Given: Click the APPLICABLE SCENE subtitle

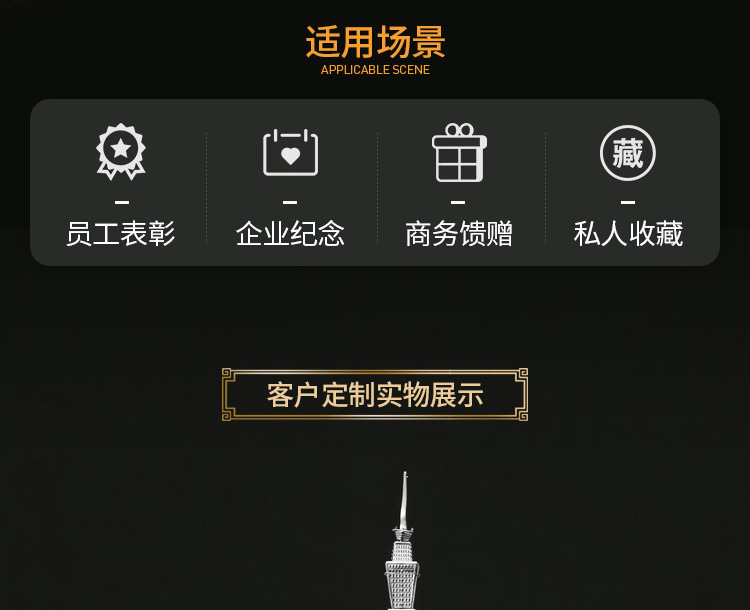Looking at the screenshot, I should click(375, 70).
